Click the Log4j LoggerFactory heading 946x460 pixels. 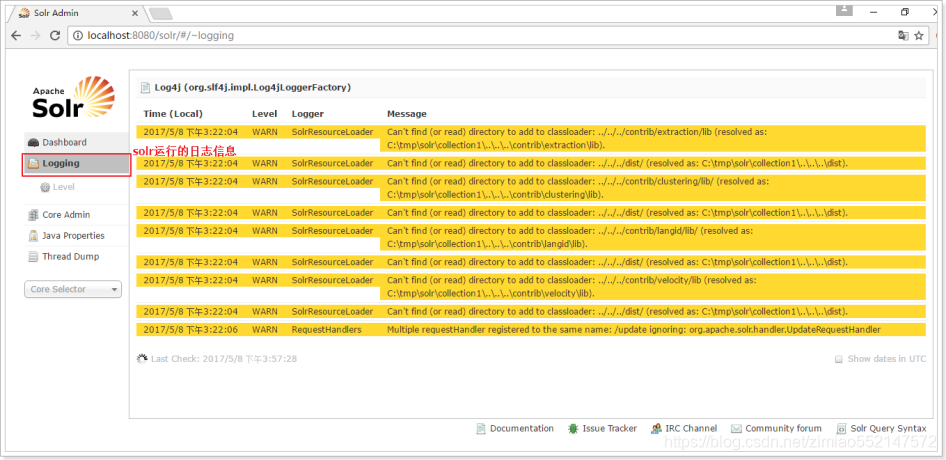pos(253,88)
